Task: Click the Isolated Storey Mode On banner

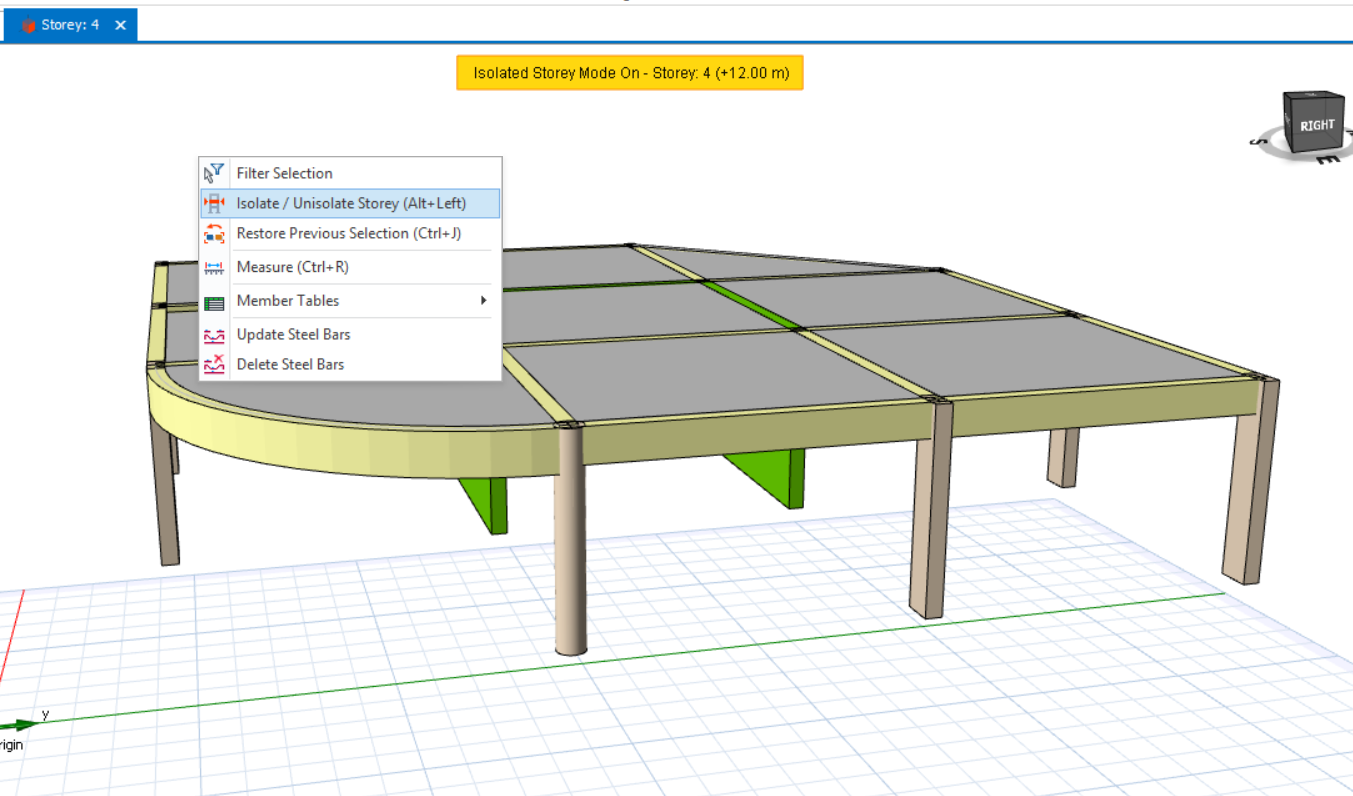Action: (629, 73)
